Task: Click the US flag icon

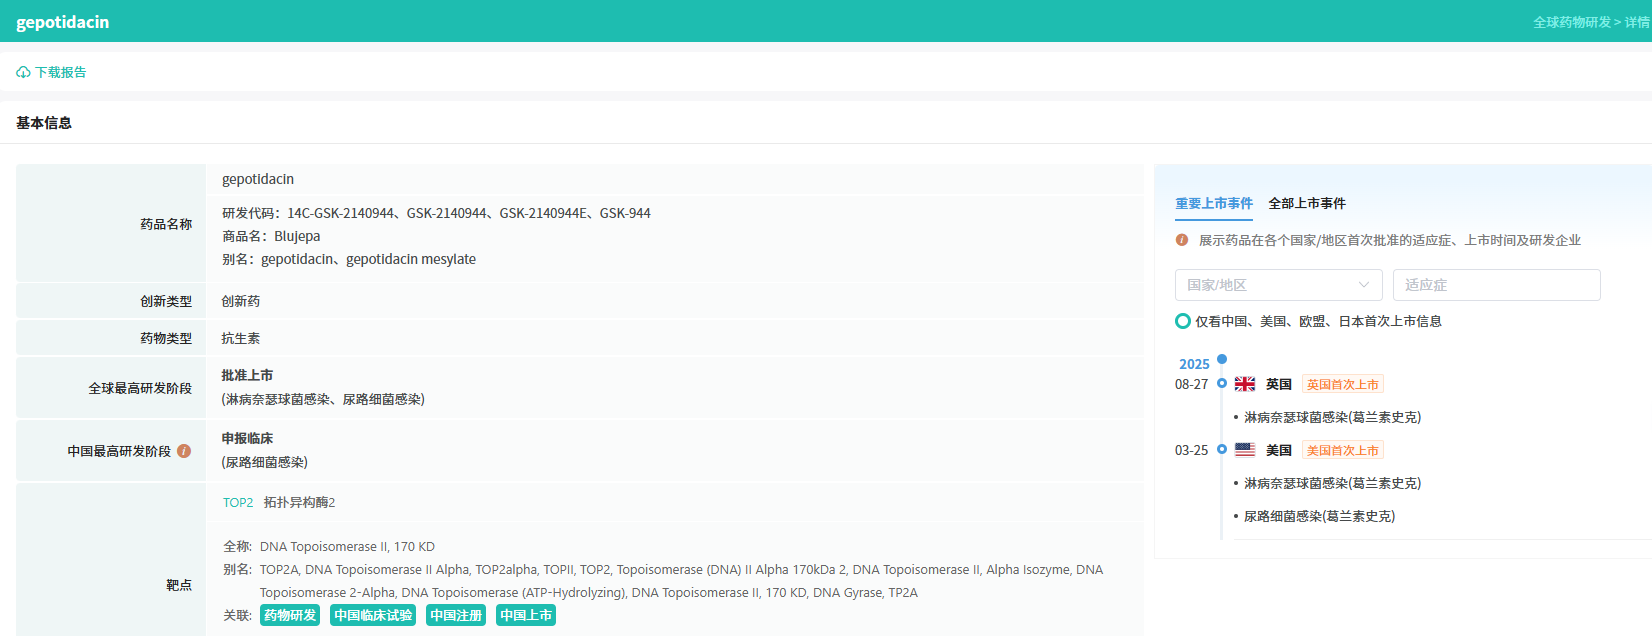Action: tap(1245, 450)
